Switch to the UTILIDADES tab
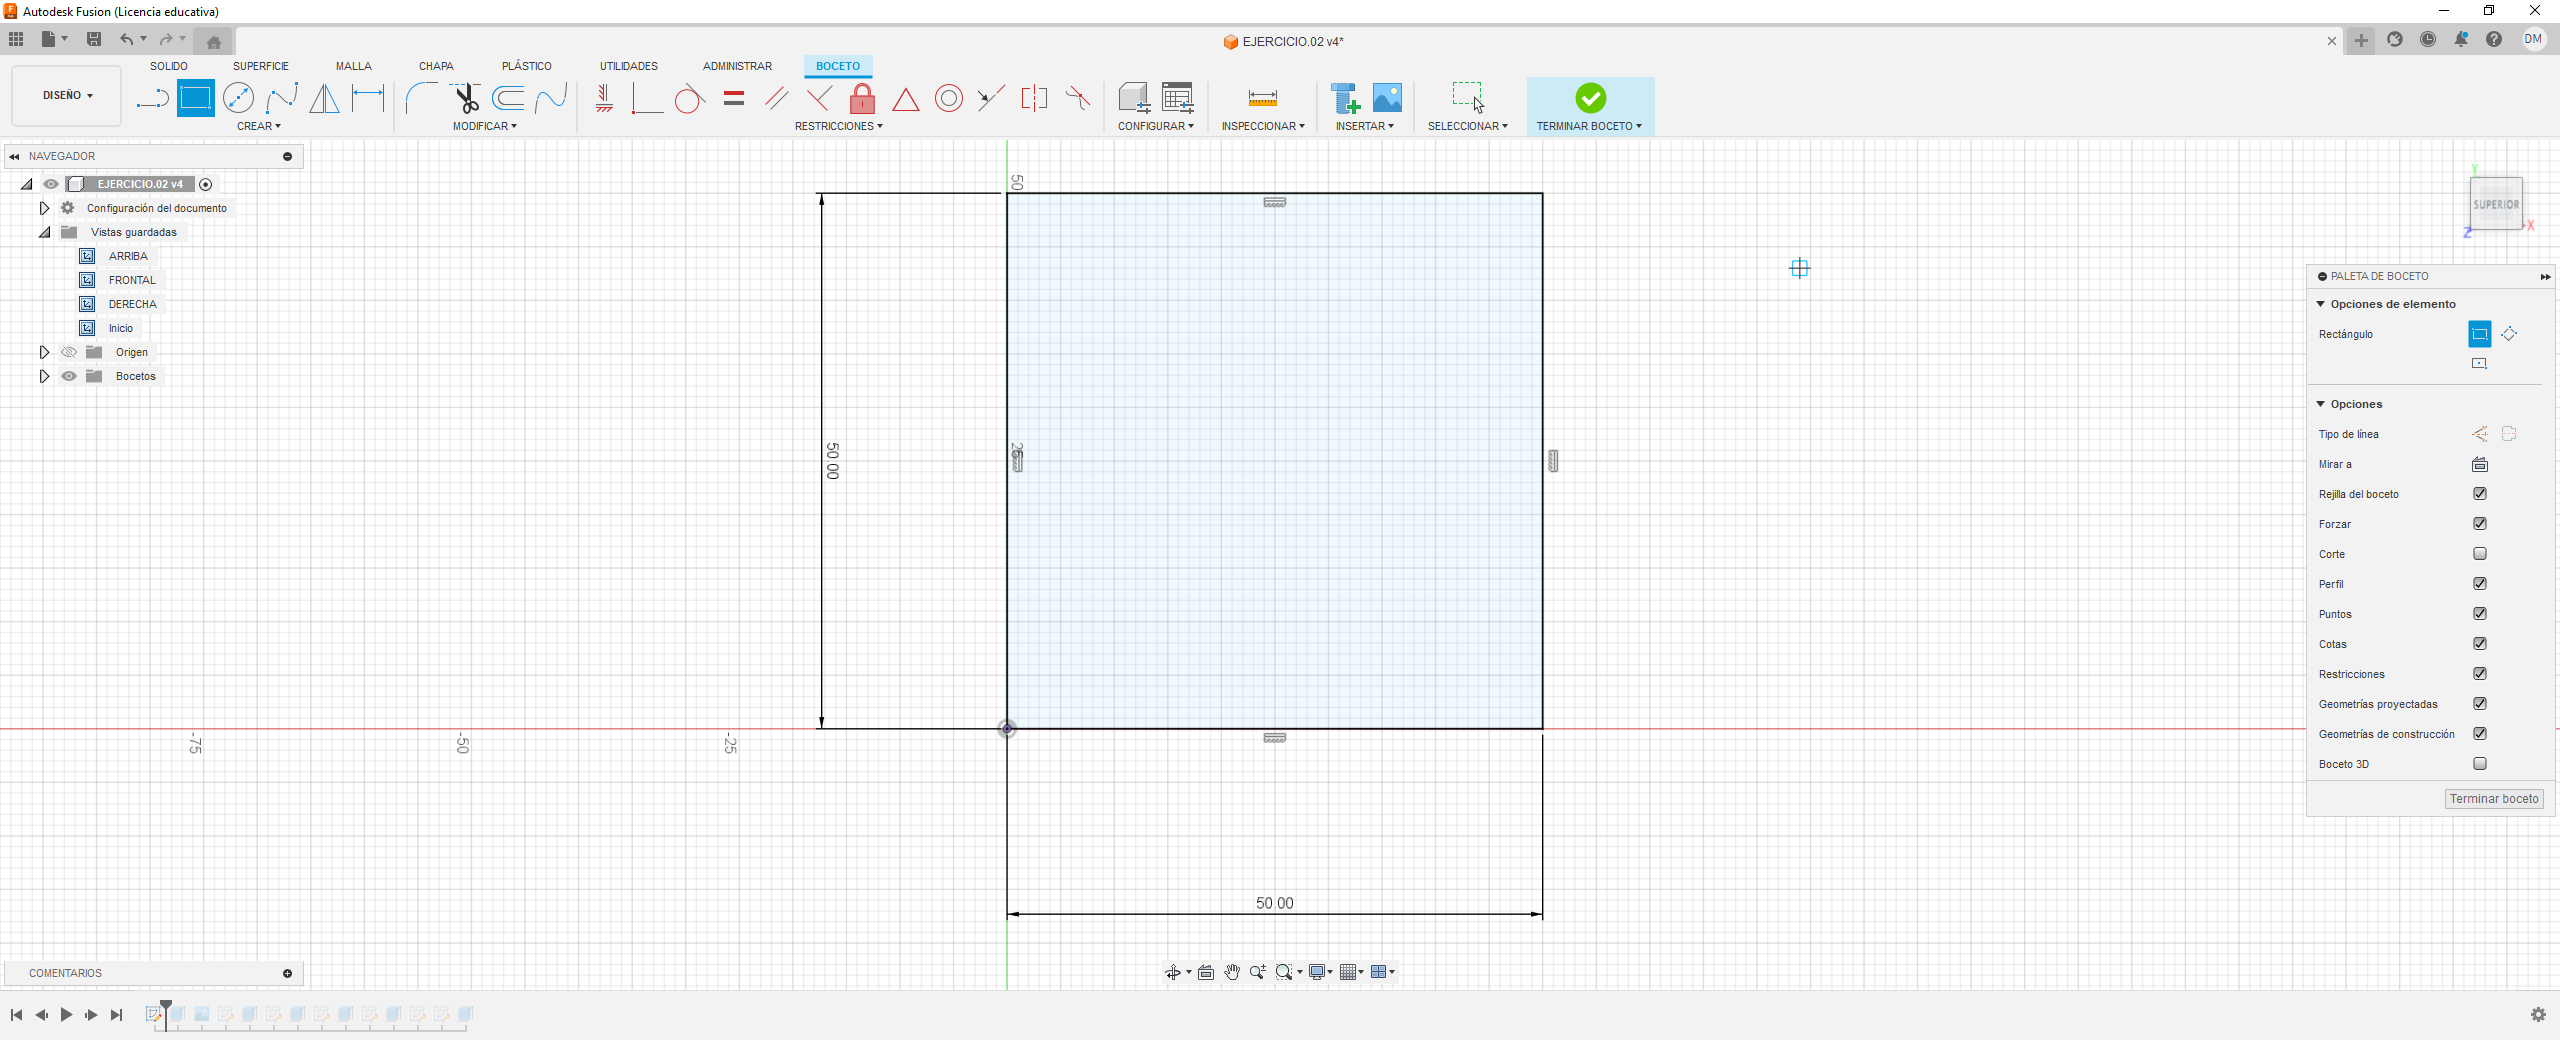The height and width of the screenshot is (1040, 2560). (629, 66)
